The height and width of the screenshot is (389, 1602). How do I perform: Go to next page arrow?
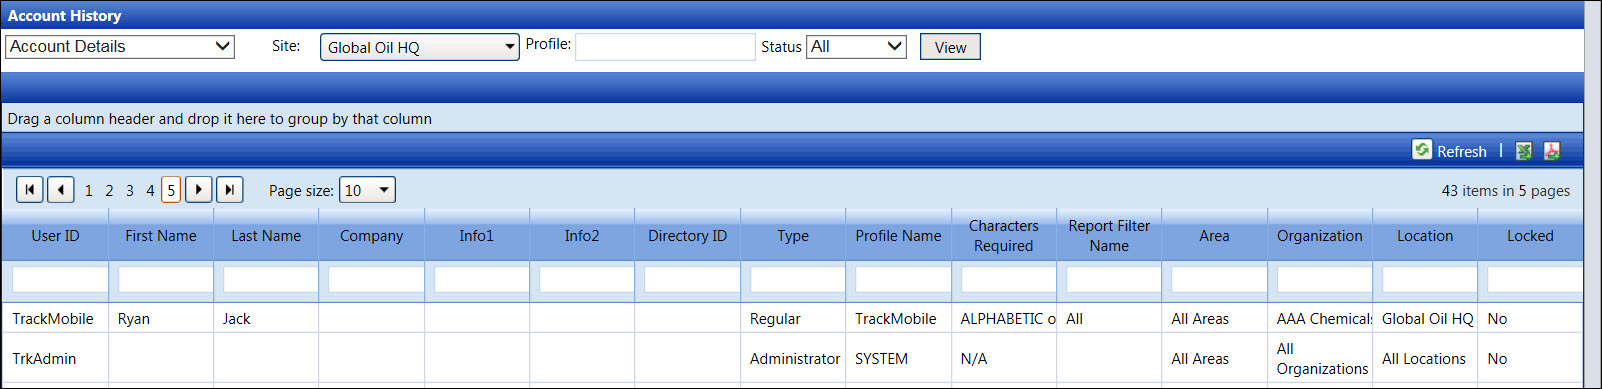(199, 189)
